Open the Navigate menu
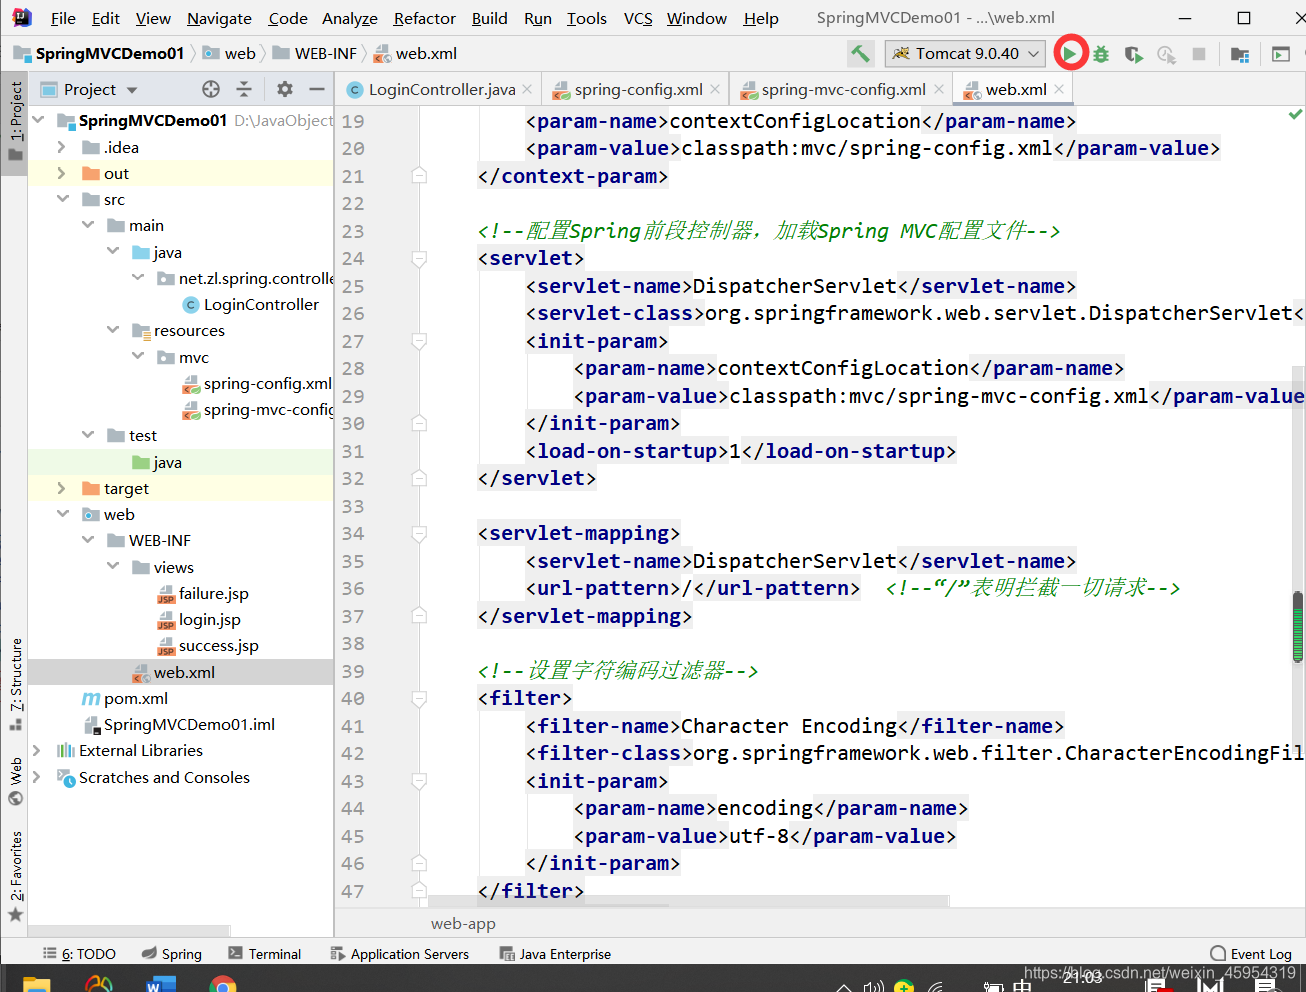Screen dimensions: 1306x992 click(x=219, y=18)
